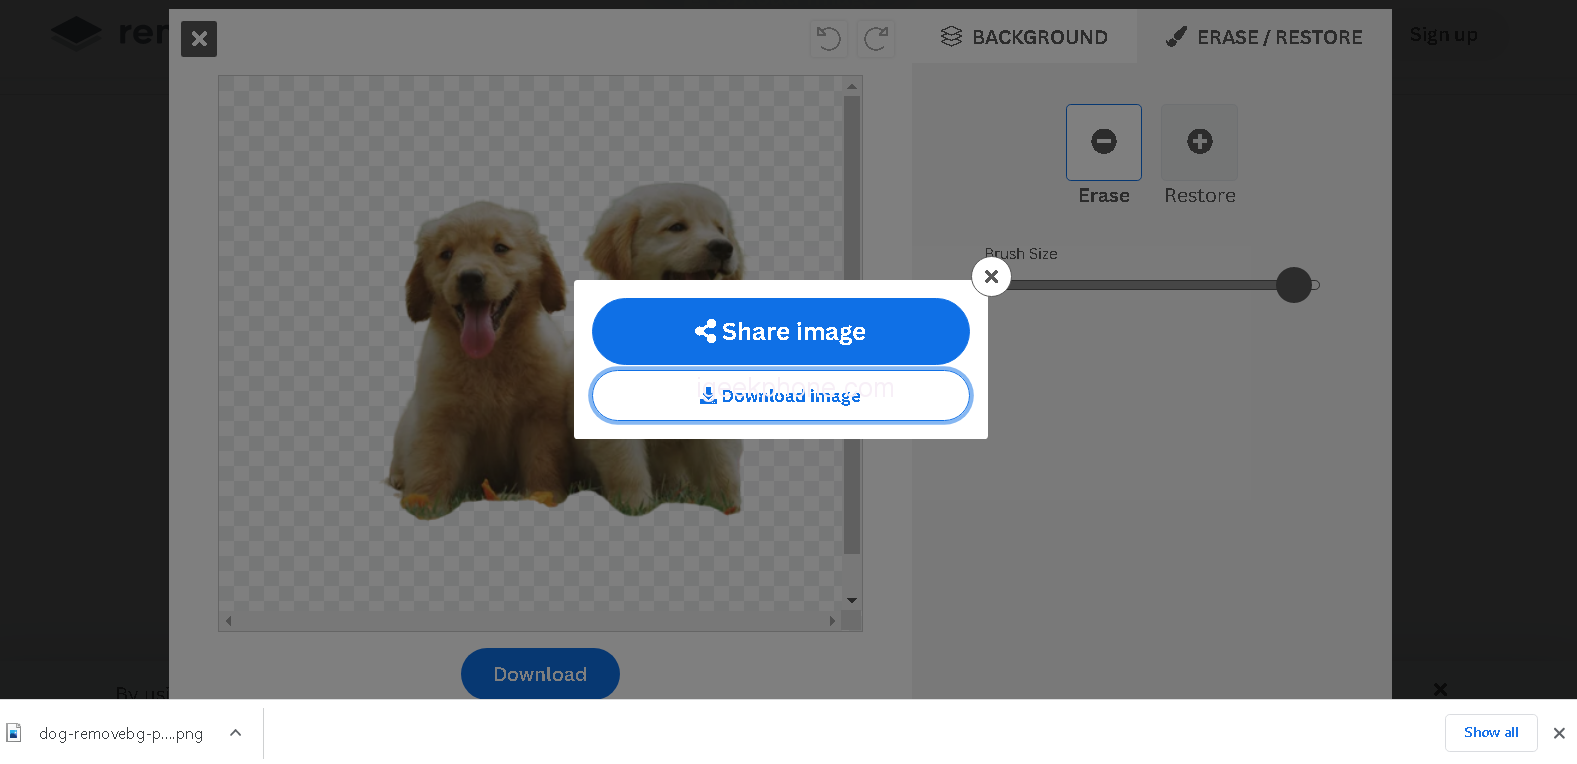Click the Sign up link
The height and width of the screenshot is (764, 1577).
click(x=1443, y=35)
